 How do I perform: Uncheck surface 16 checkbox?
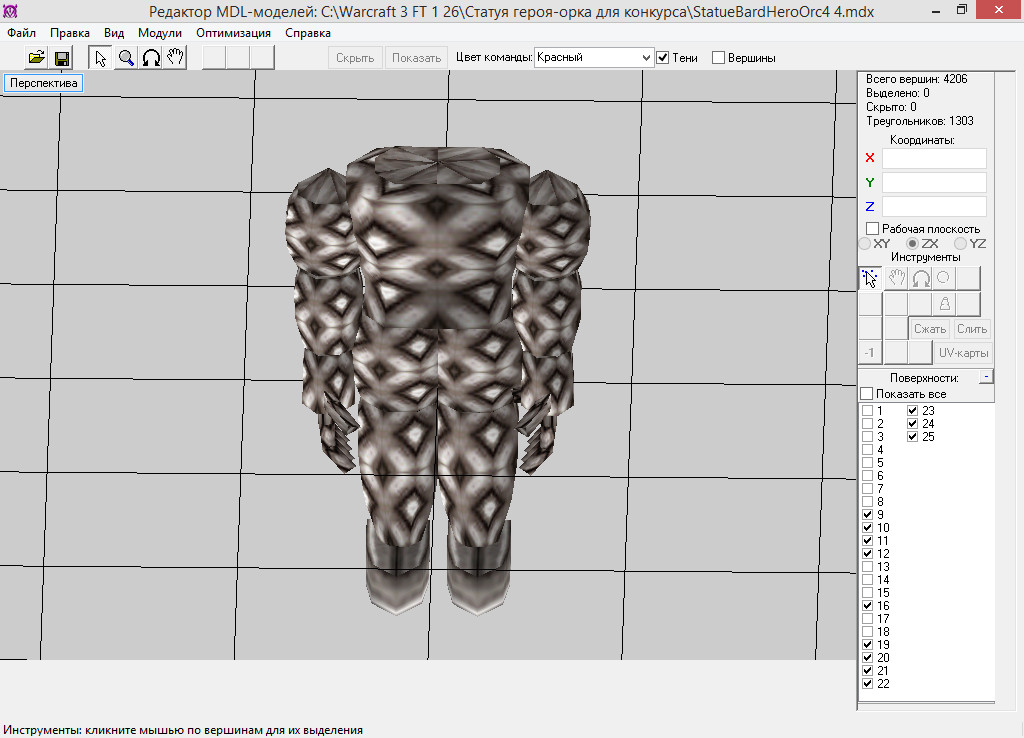[867, 605]
